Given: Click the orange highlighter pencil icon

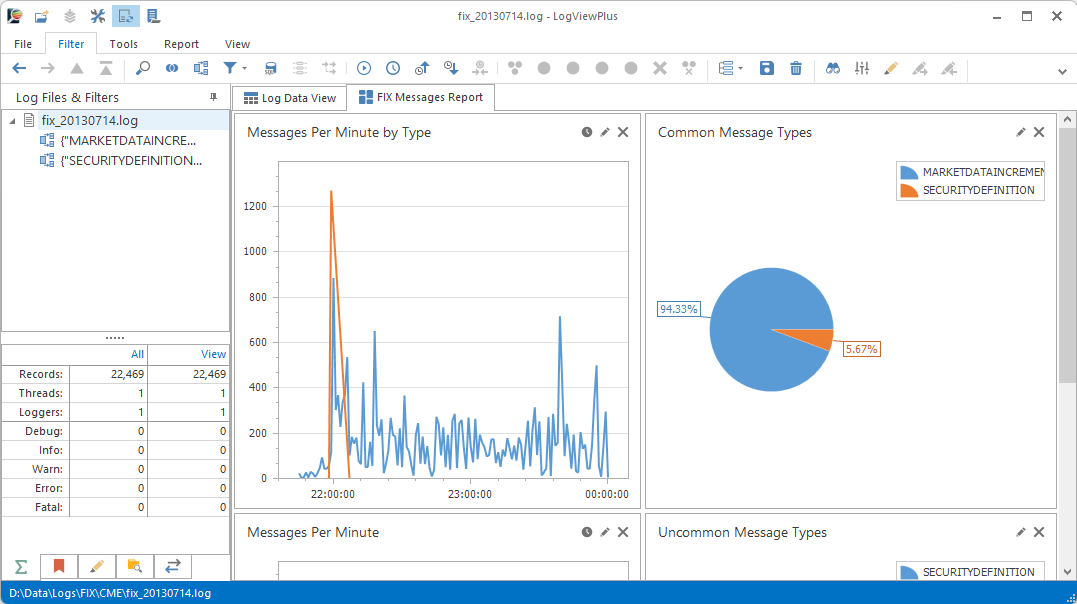Looking at the screenshot, I should tap(891, 68).
